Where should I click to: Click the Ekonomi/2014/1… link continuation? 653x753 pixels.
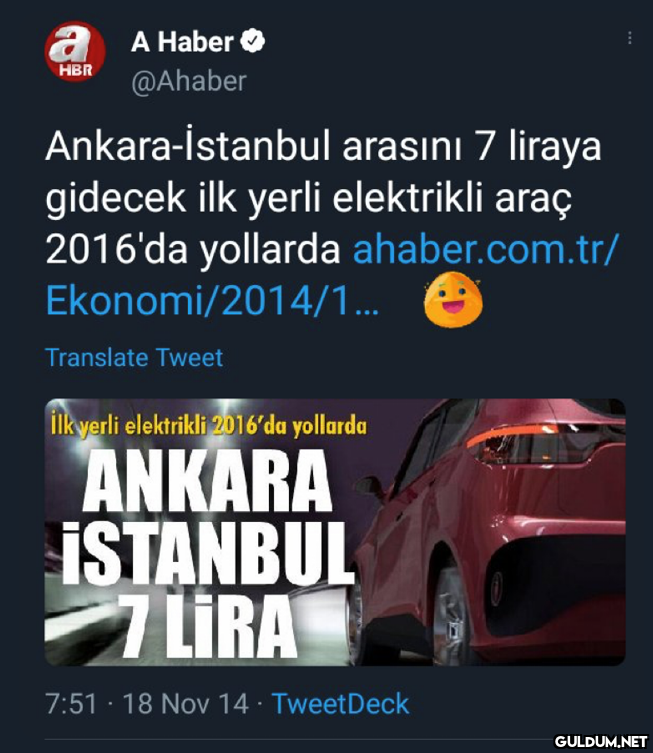pyautogui.click(x=212, y=302)
